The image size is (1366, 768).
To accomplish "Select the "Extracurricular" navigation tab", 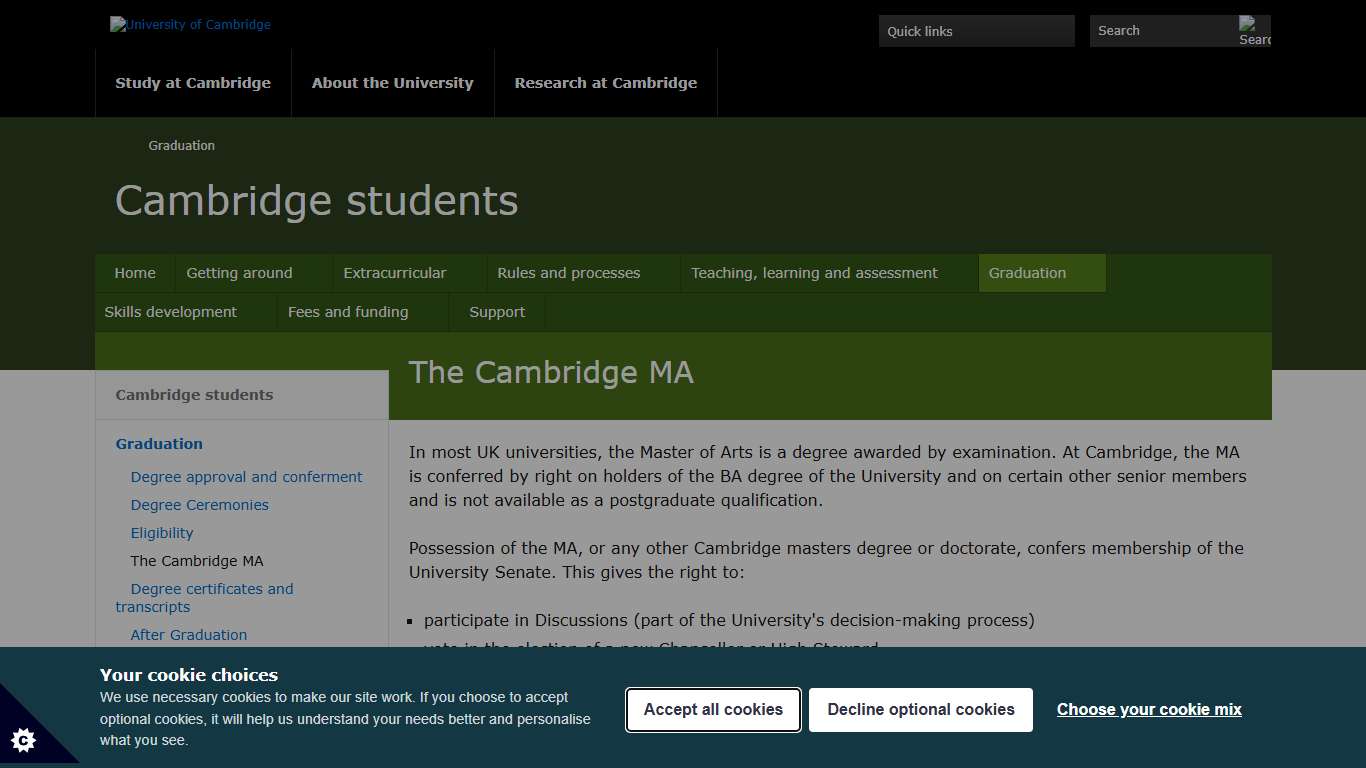I will [x=395, y=272].
